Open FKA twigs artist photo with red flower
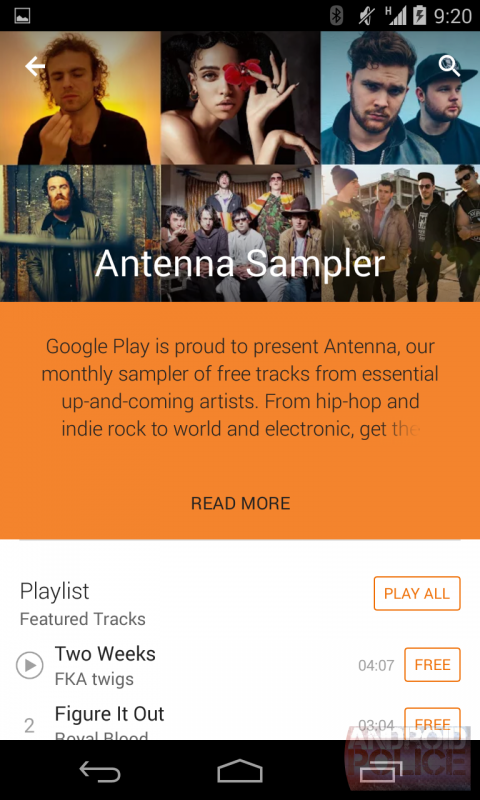 coord(240,97)
